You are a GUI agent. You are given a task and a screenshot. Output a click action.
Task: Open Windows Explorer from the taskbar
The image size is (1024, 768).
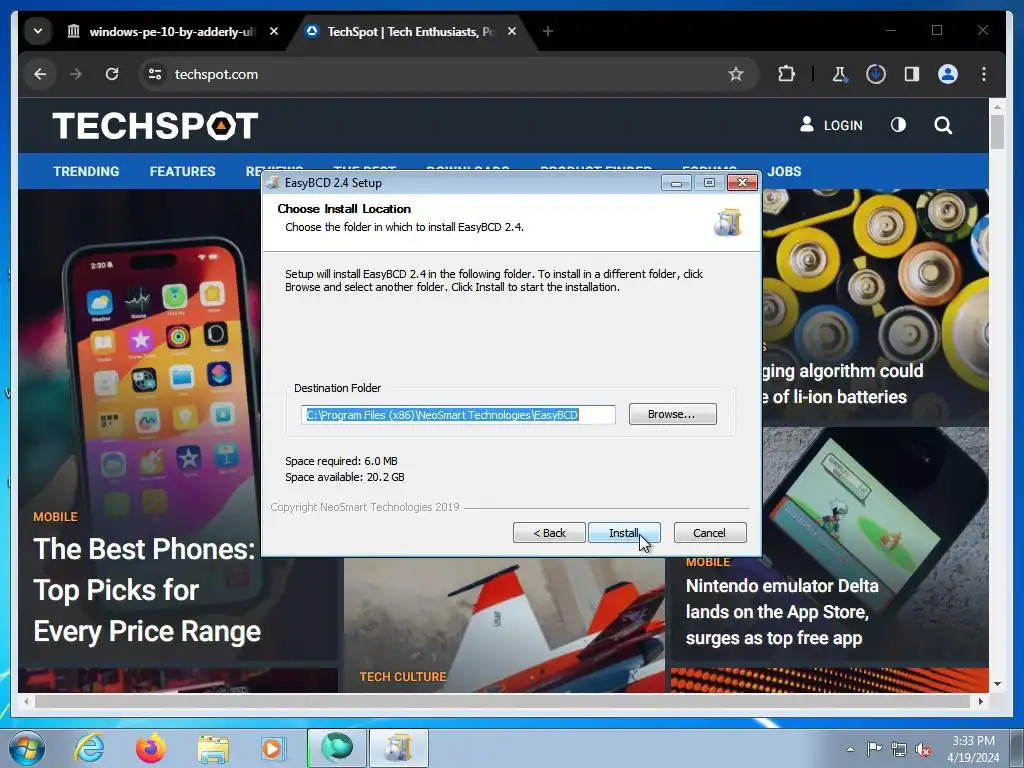213,748
